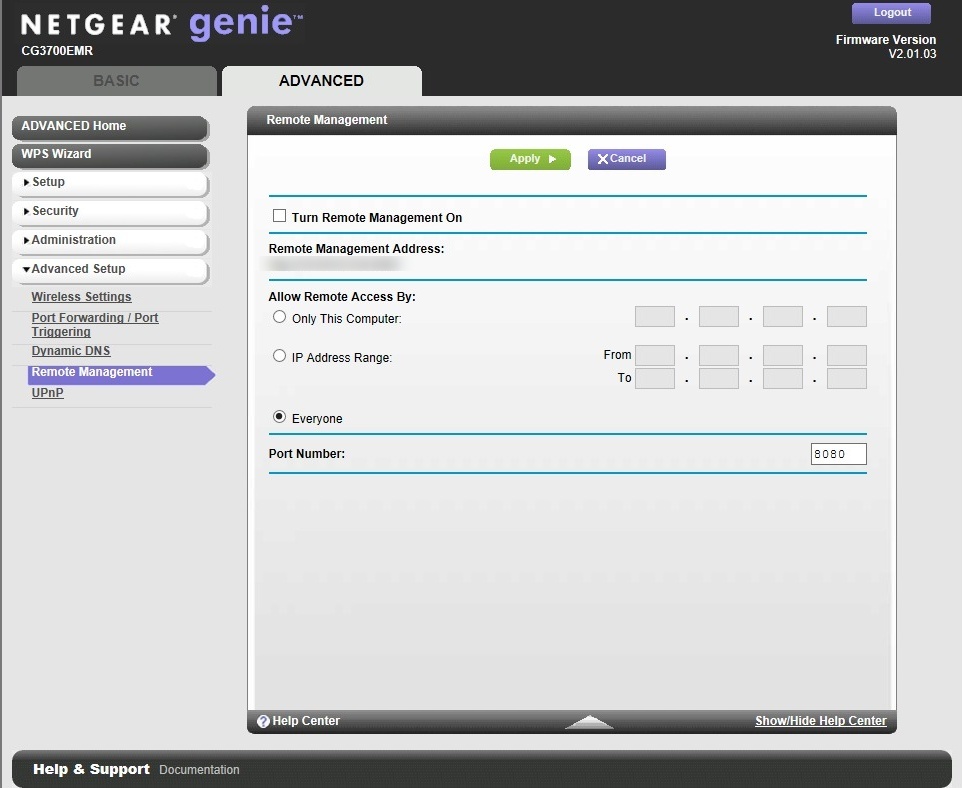
Task: Open the UPnP settings page
Action: pos(47,392)
